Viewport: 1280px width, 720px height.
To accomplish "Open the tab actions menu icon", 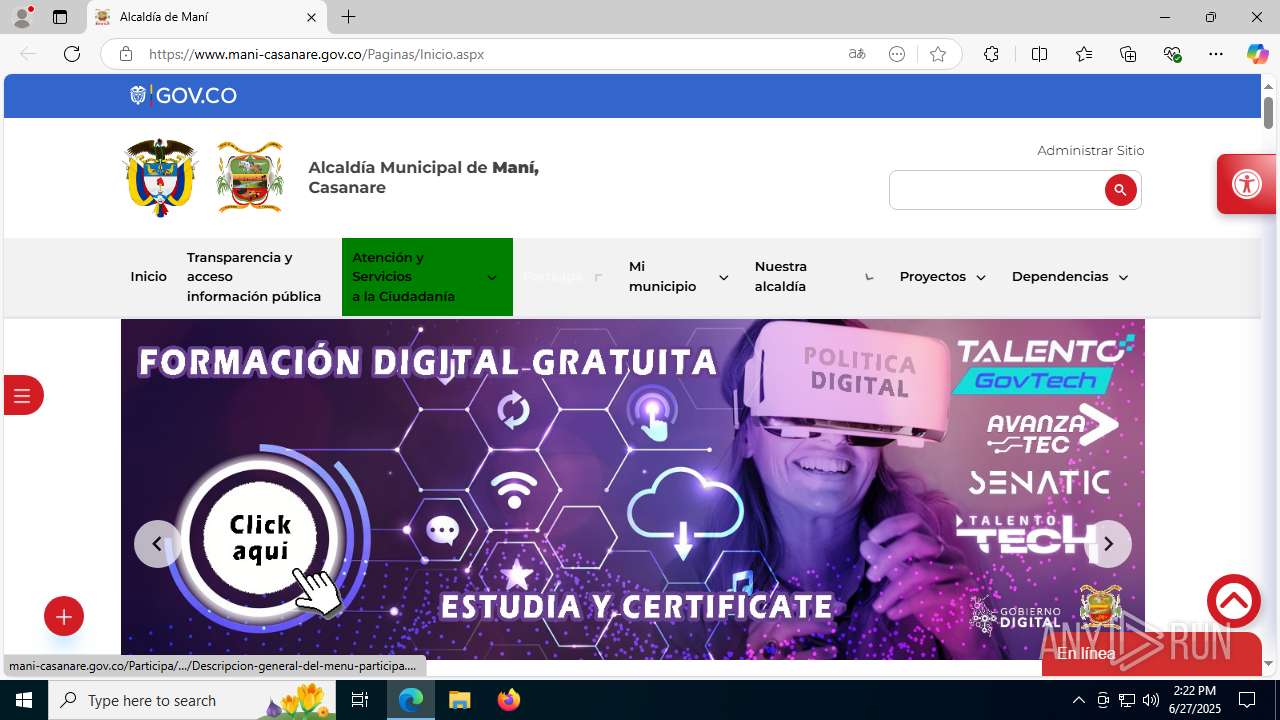I will pos(60,17).
